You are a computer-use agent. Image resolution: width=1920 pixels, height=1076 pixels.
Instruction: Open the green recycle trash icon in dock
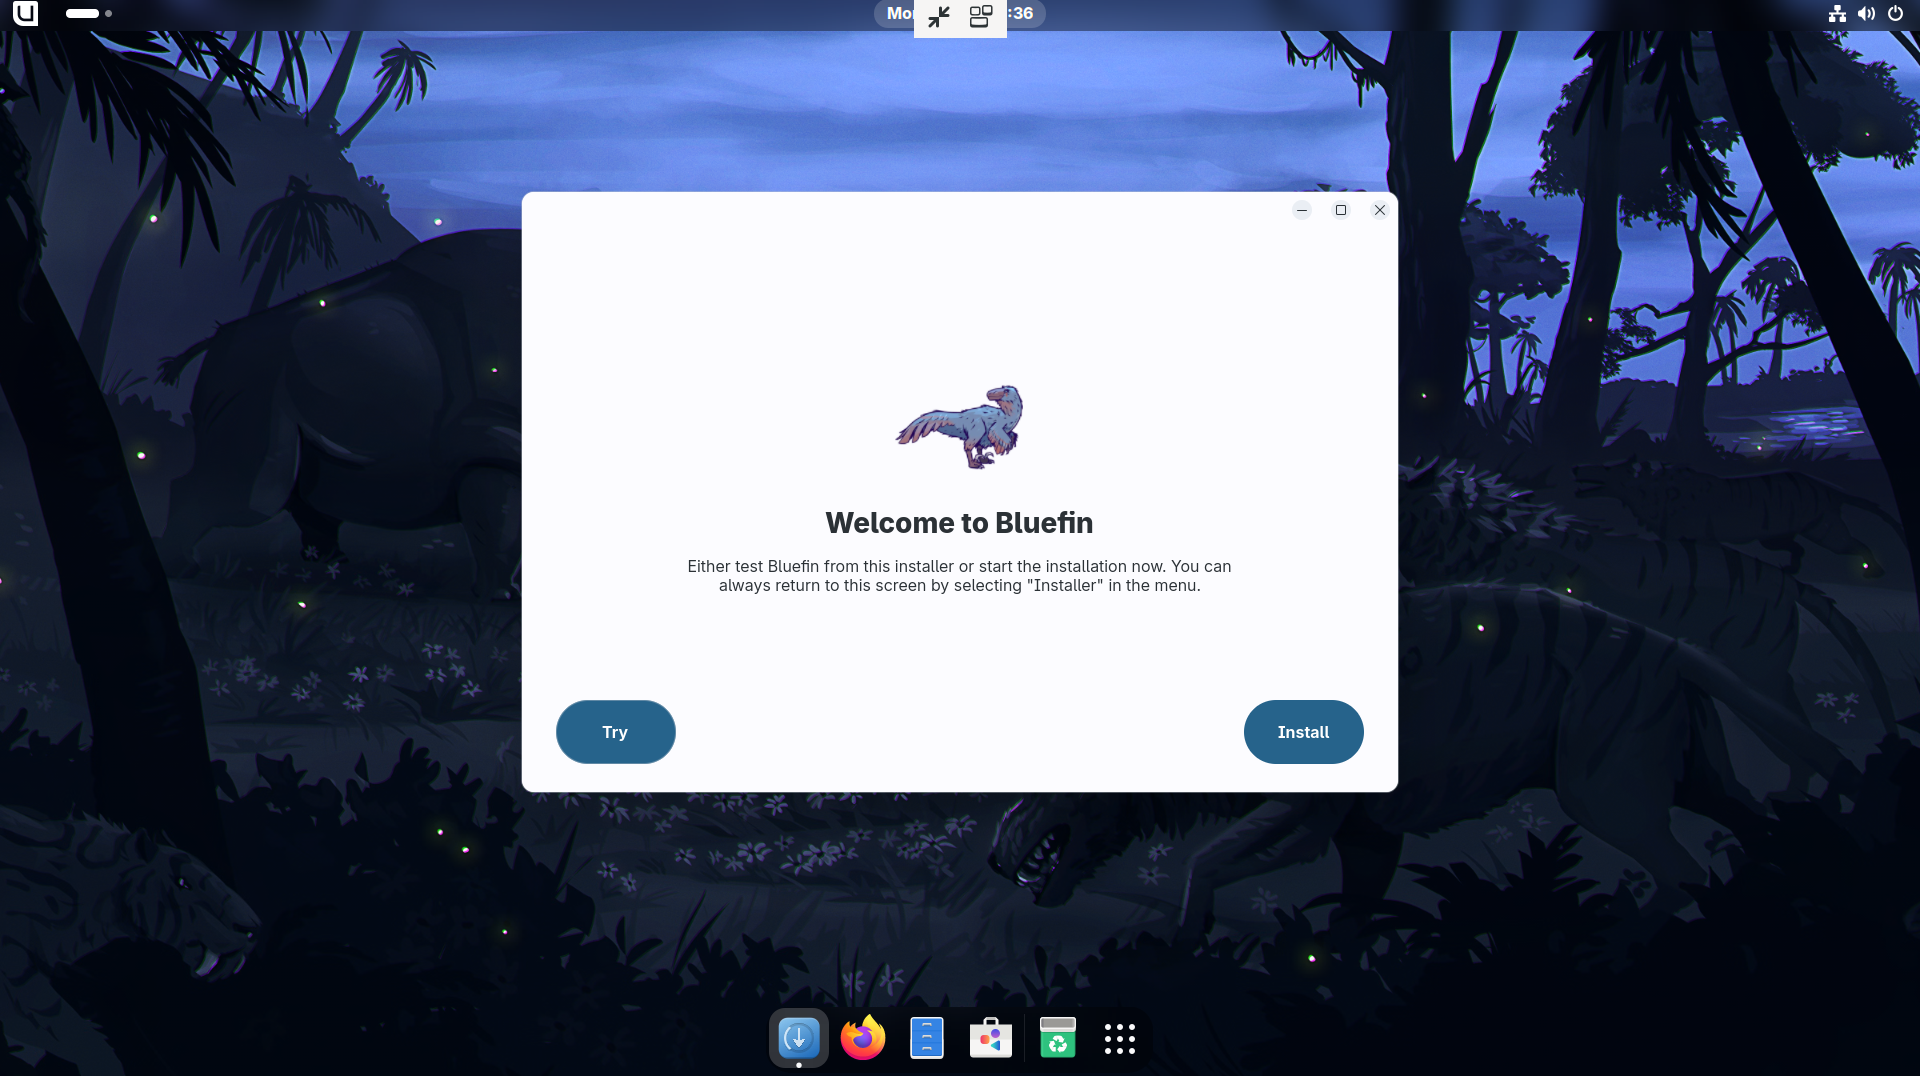1057,1038
